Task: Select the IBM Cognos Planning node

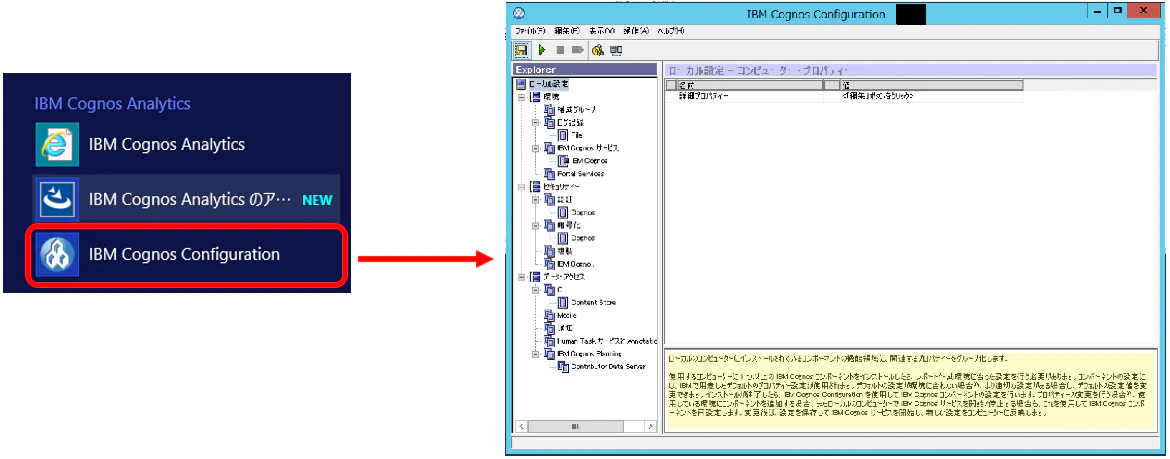Action: click(x=589, y=354)
